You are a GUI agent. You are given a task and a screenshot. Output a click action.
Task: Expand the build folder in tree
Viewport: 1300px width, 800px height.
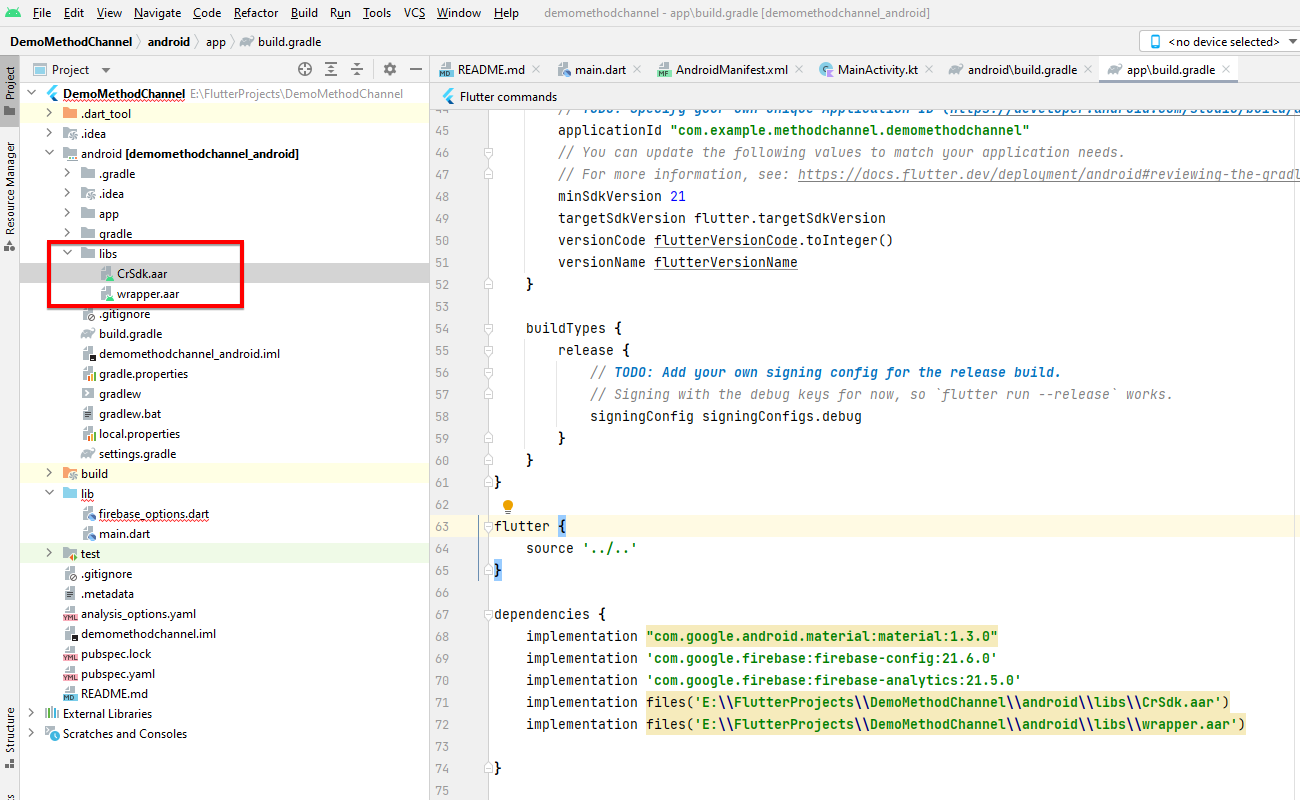pos(49,474)
